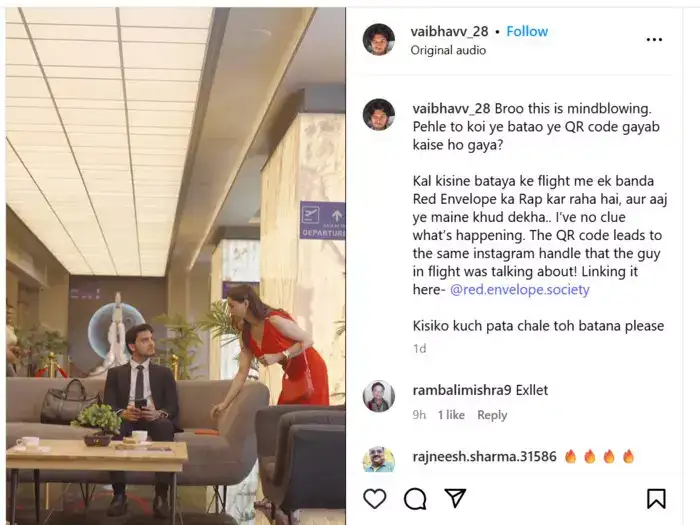Image resolution: width=700 pixels, height=525 pixels.
Task: Click the vaibhavv_28 username in the caption
Action: [x=451, y=108]
